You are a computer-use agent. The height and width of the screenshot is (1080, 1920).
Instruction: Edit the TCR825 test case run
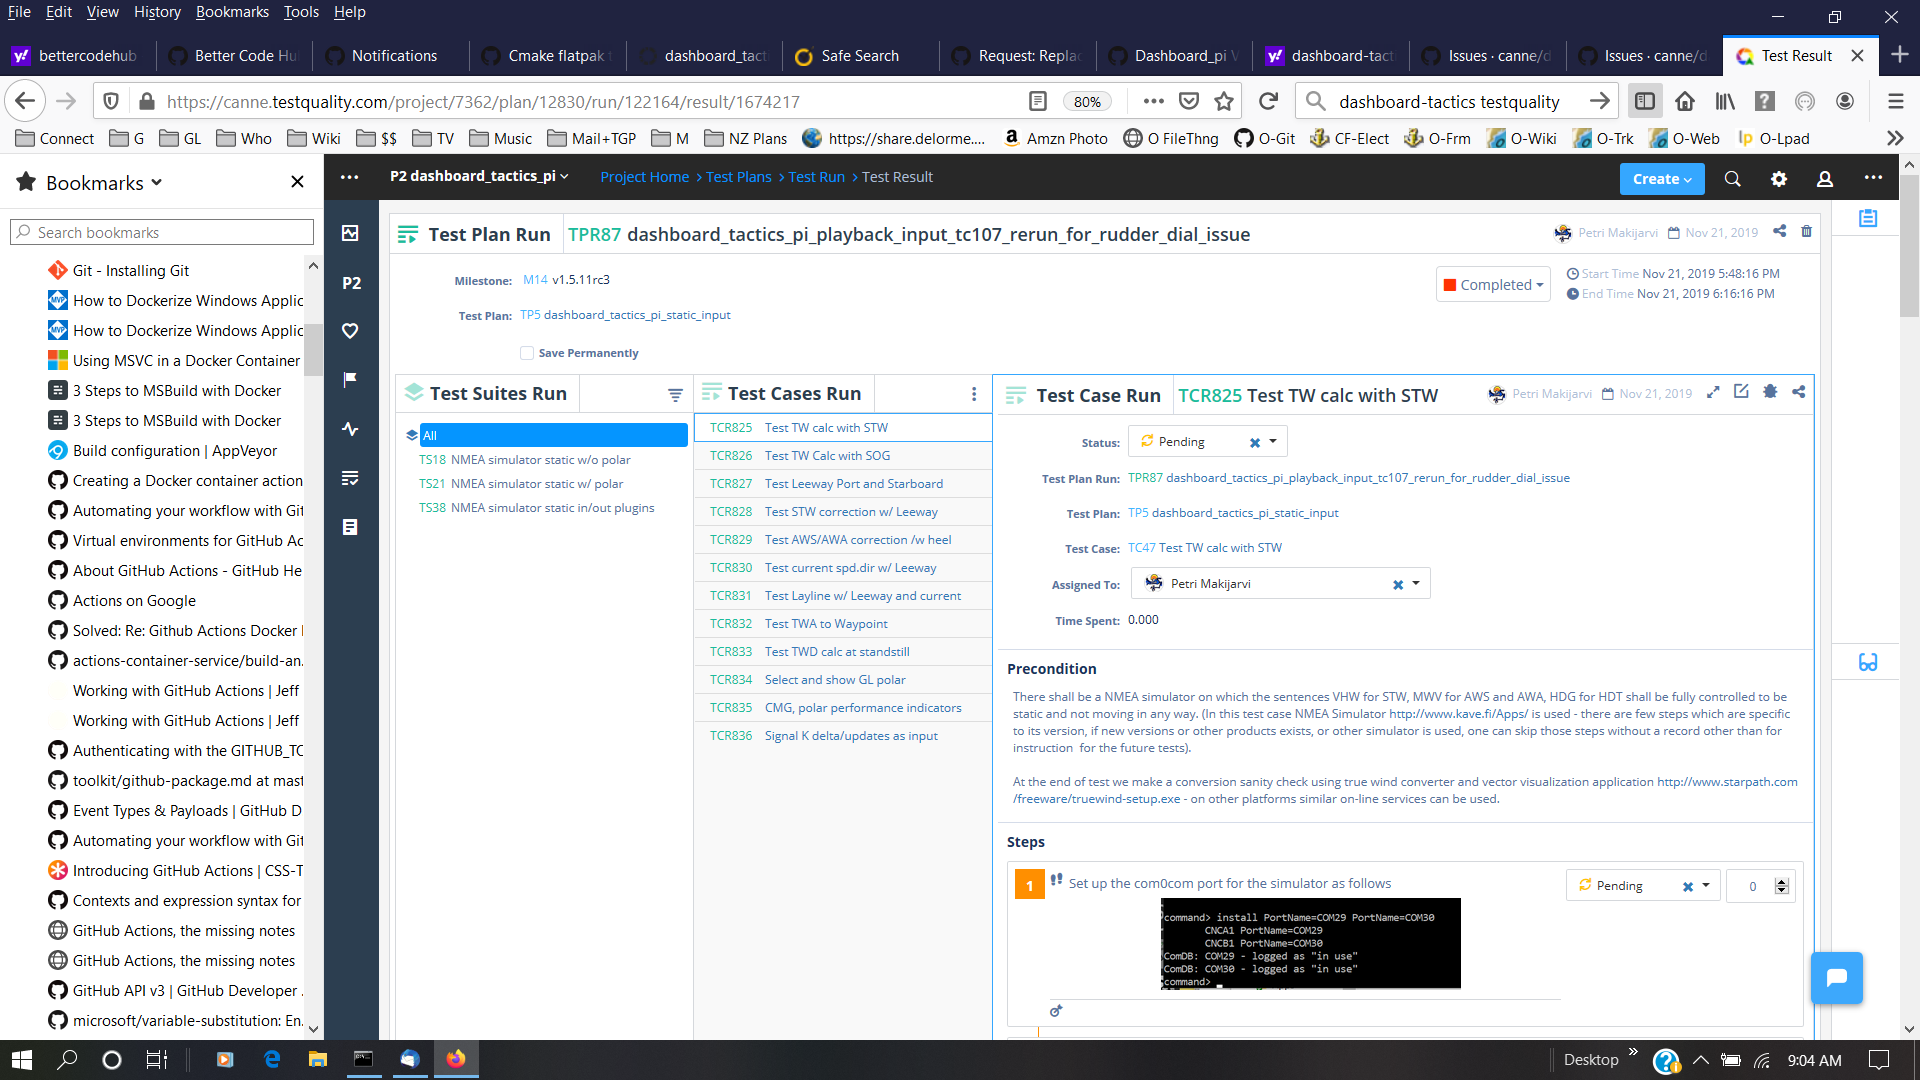click(1742, 393)
